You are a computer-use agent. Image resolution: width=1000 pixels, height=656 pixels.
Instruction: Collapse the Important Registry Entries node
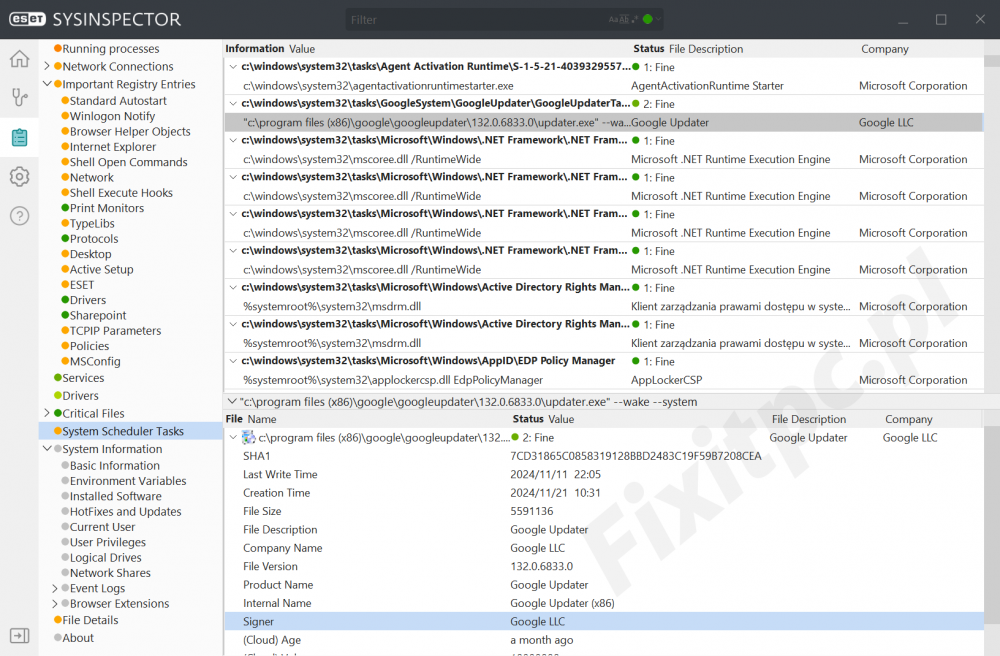coord(46,85)
